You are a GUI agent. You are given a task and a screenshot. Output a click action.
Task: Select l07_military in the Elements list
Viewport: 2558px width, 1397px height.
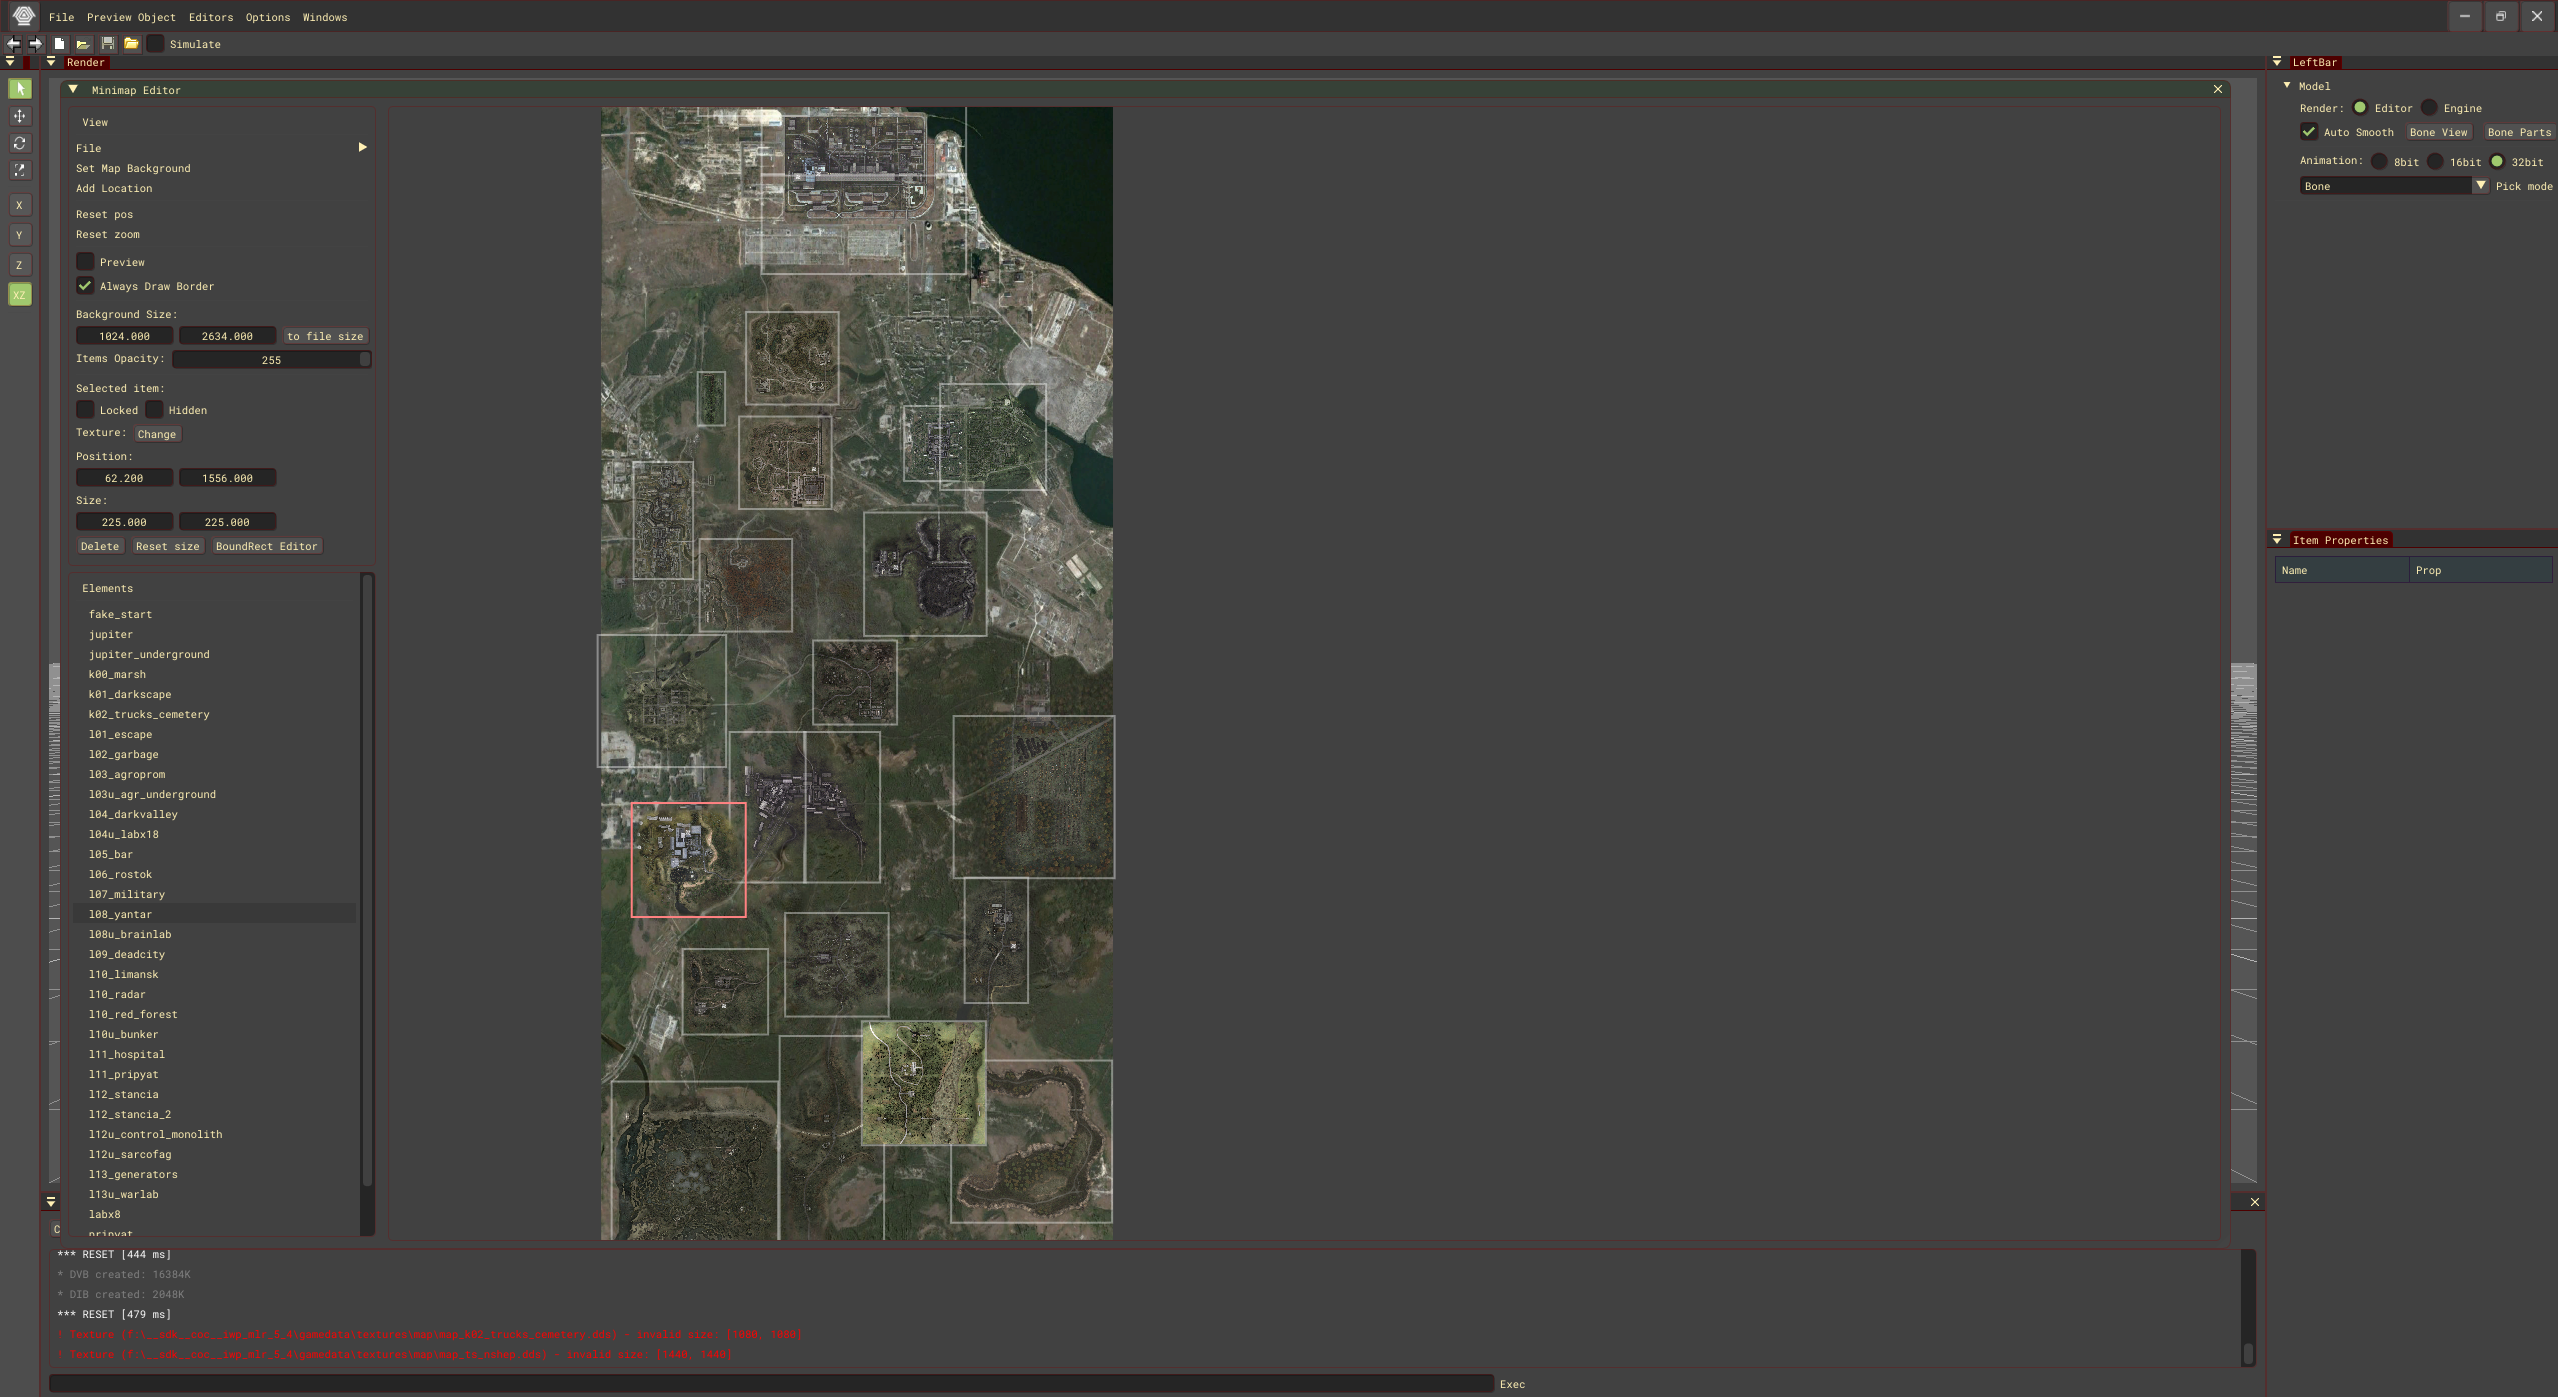click(x=126, y=894)
